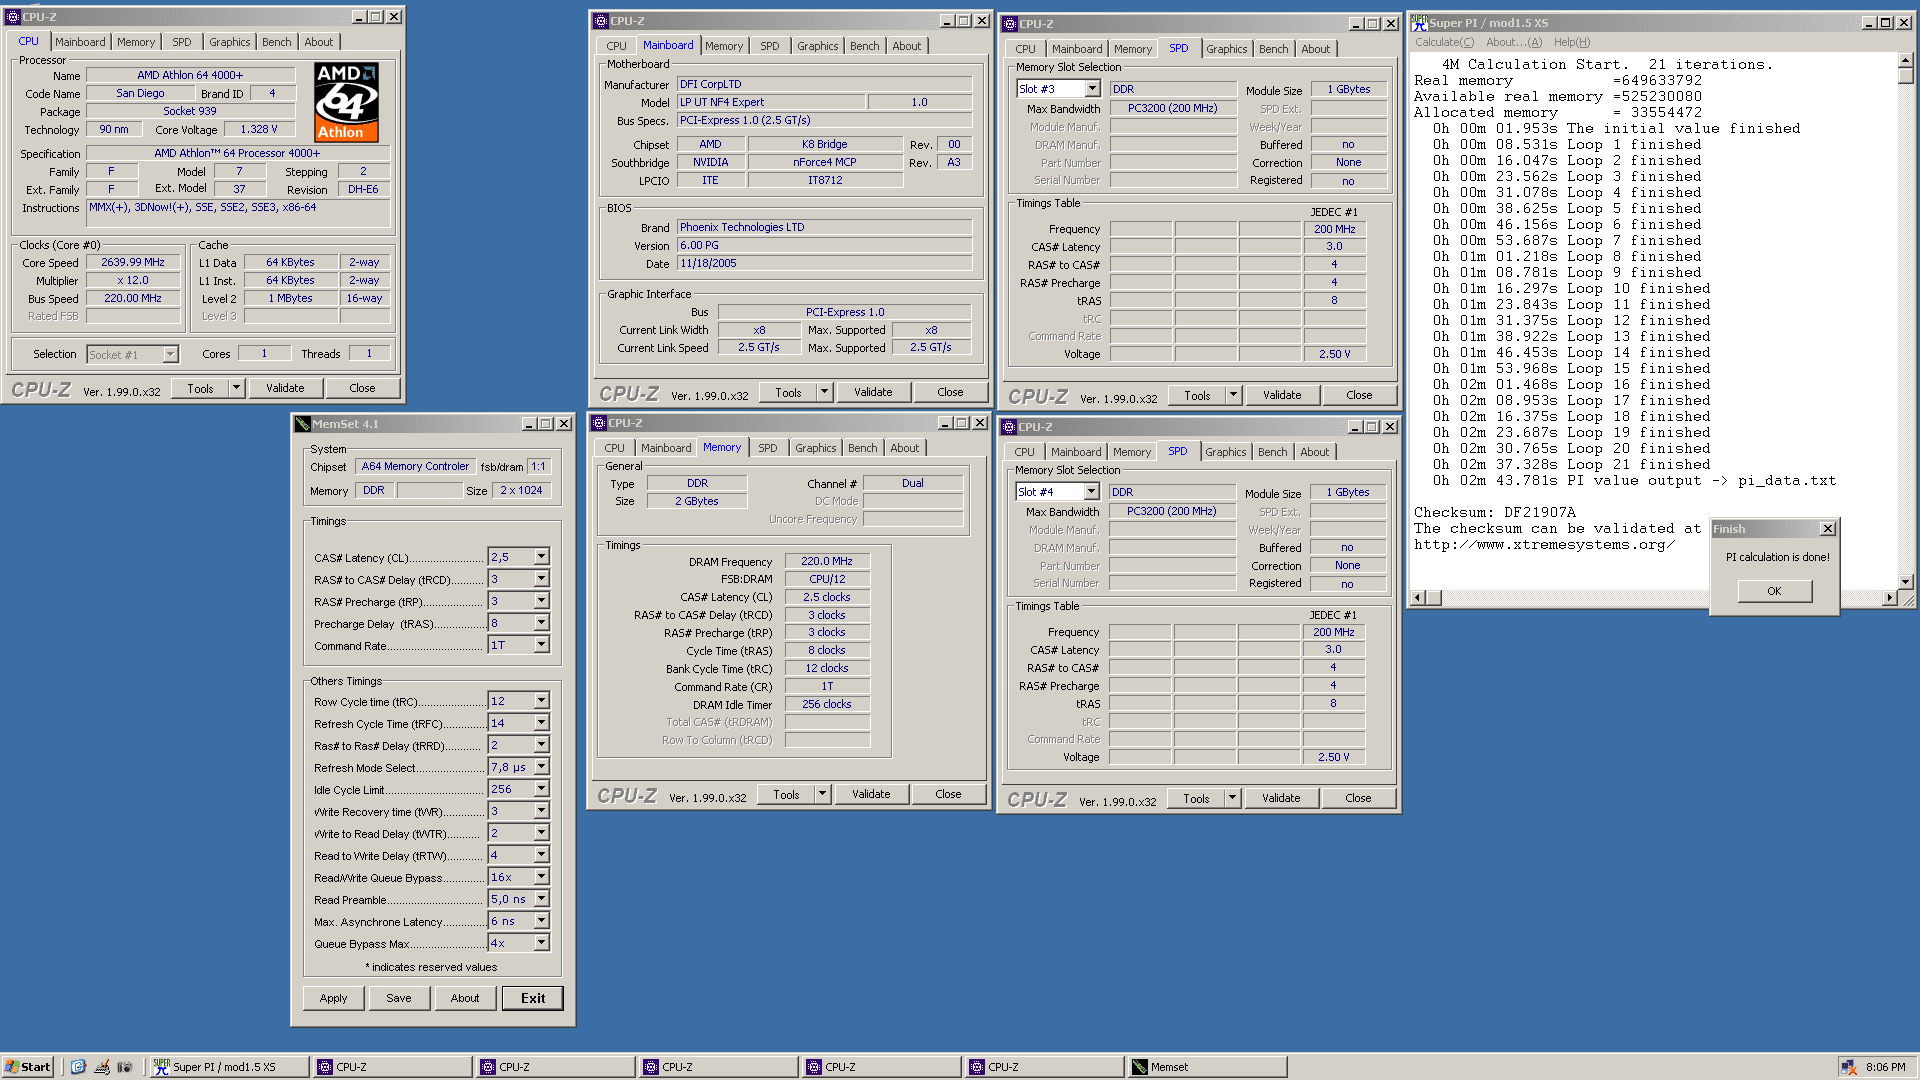Open Row Cycle time (tRC) dropdown
This screenshot has height=1080, width=1920.
[x=541, y=701]
